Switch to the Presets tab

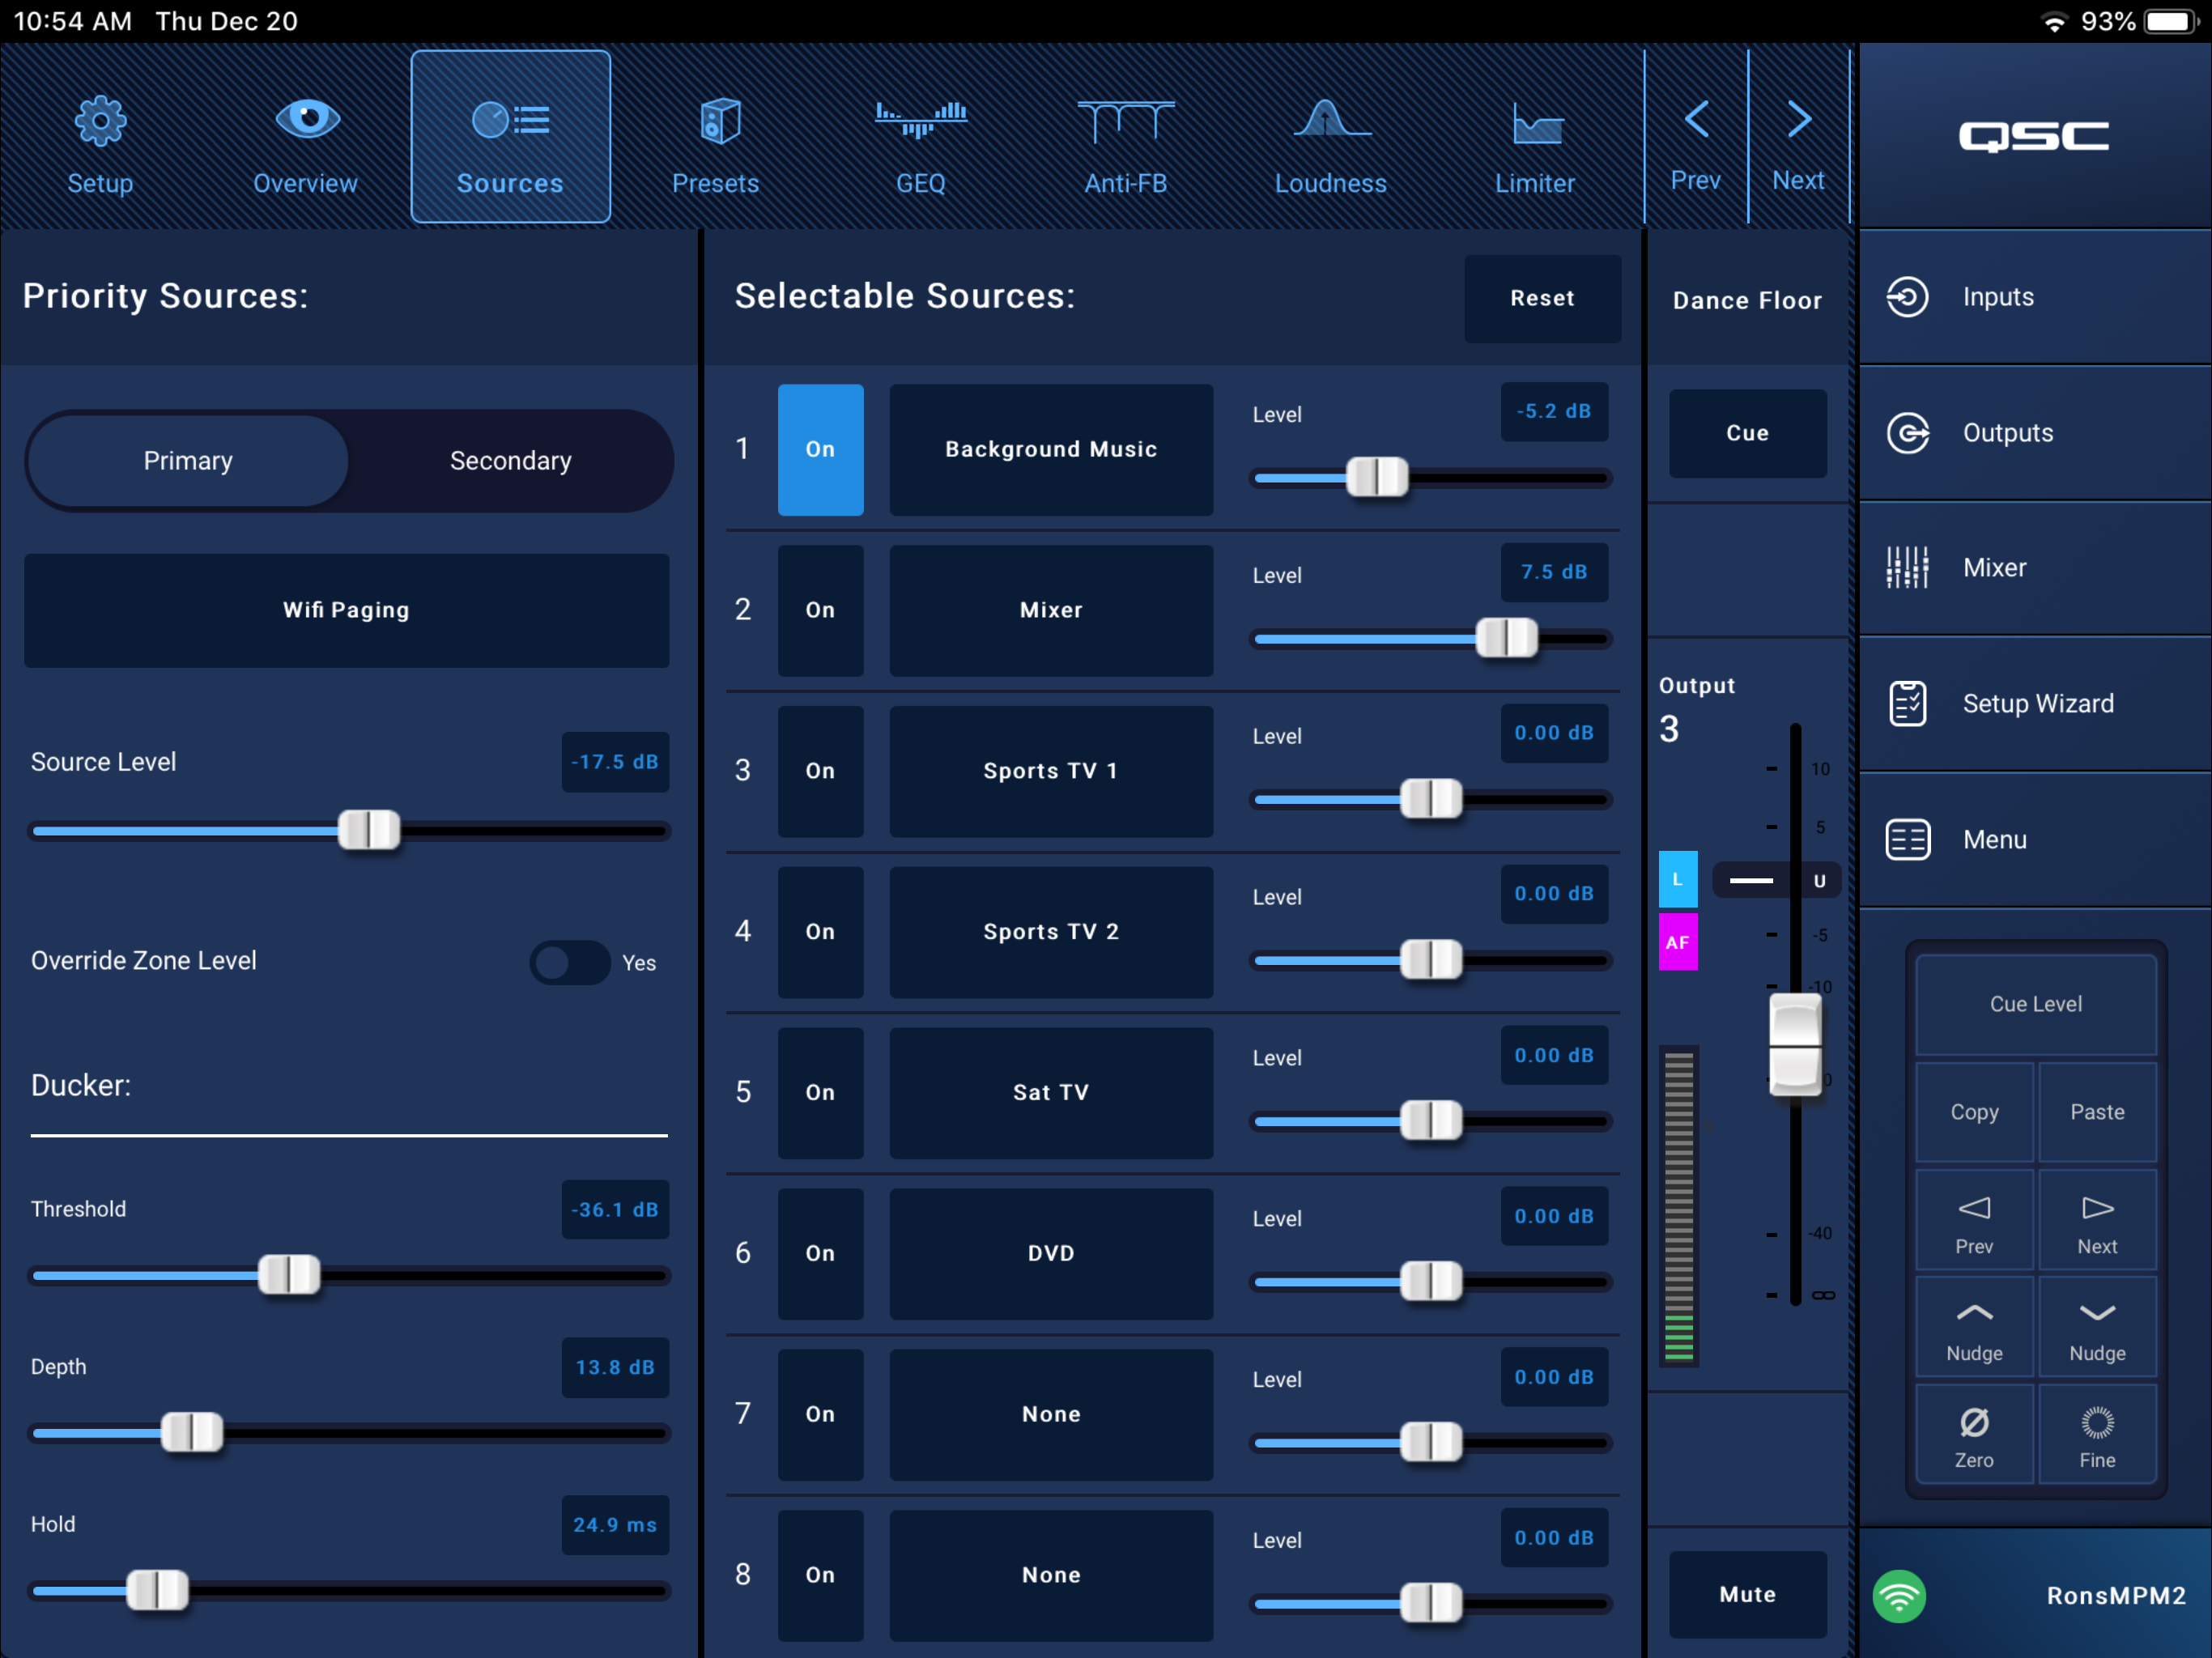tap(715, 140)
